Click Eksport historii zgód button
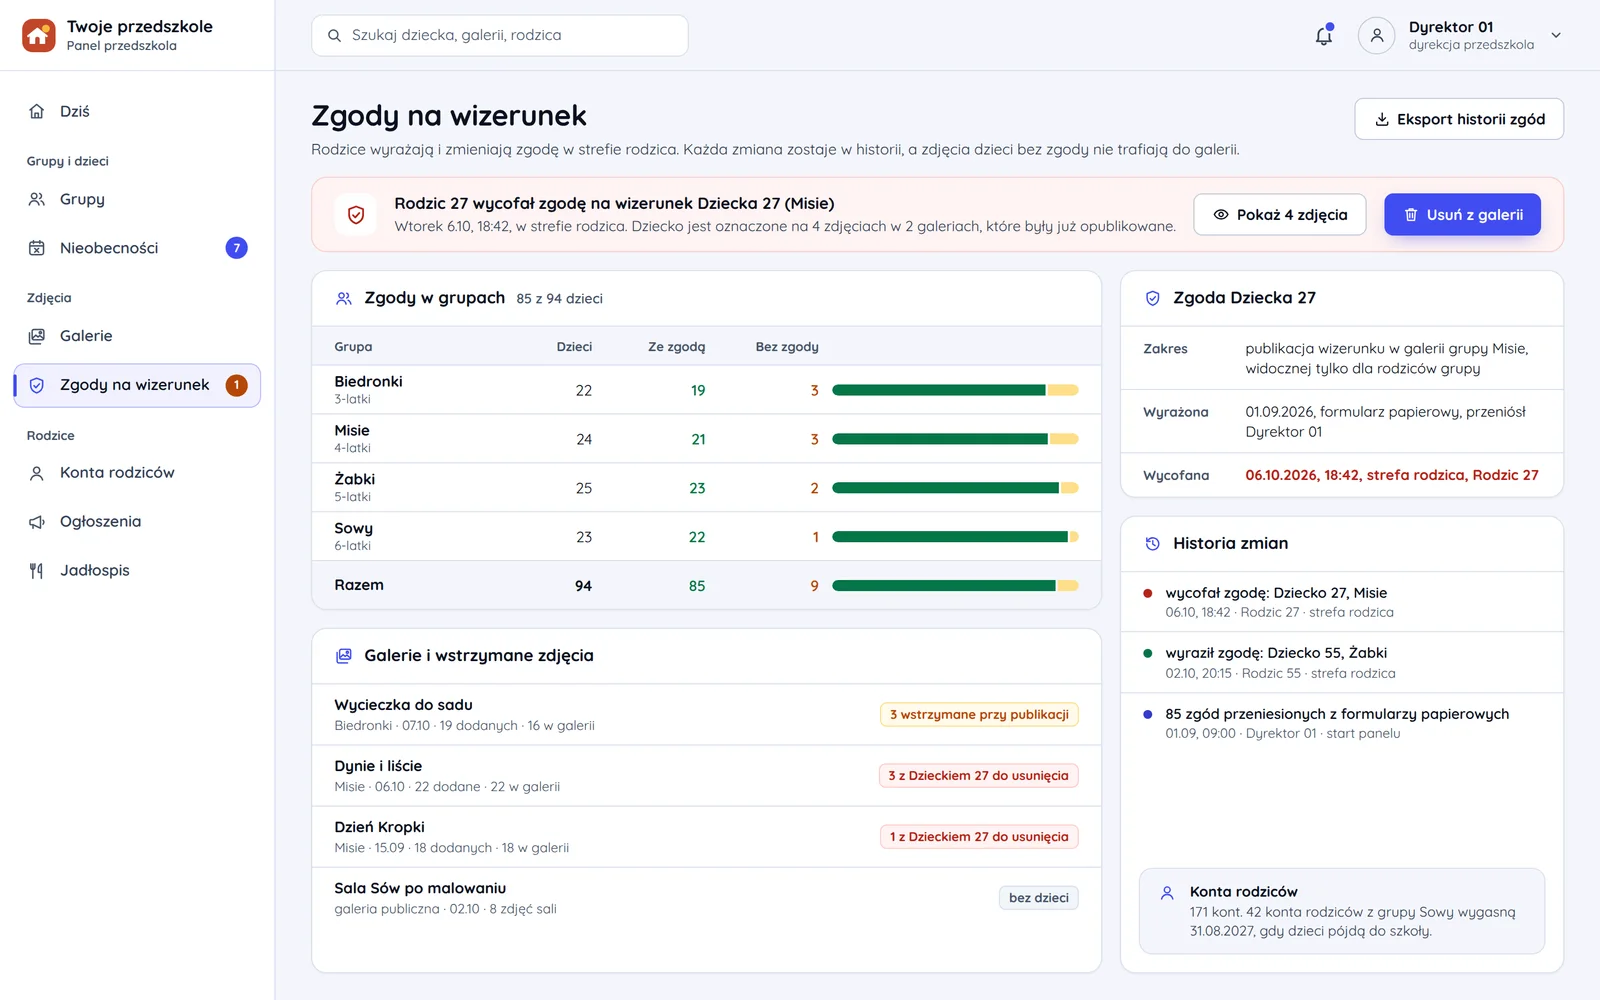Screen dimensions: 1600x1000 [1459, 119]
